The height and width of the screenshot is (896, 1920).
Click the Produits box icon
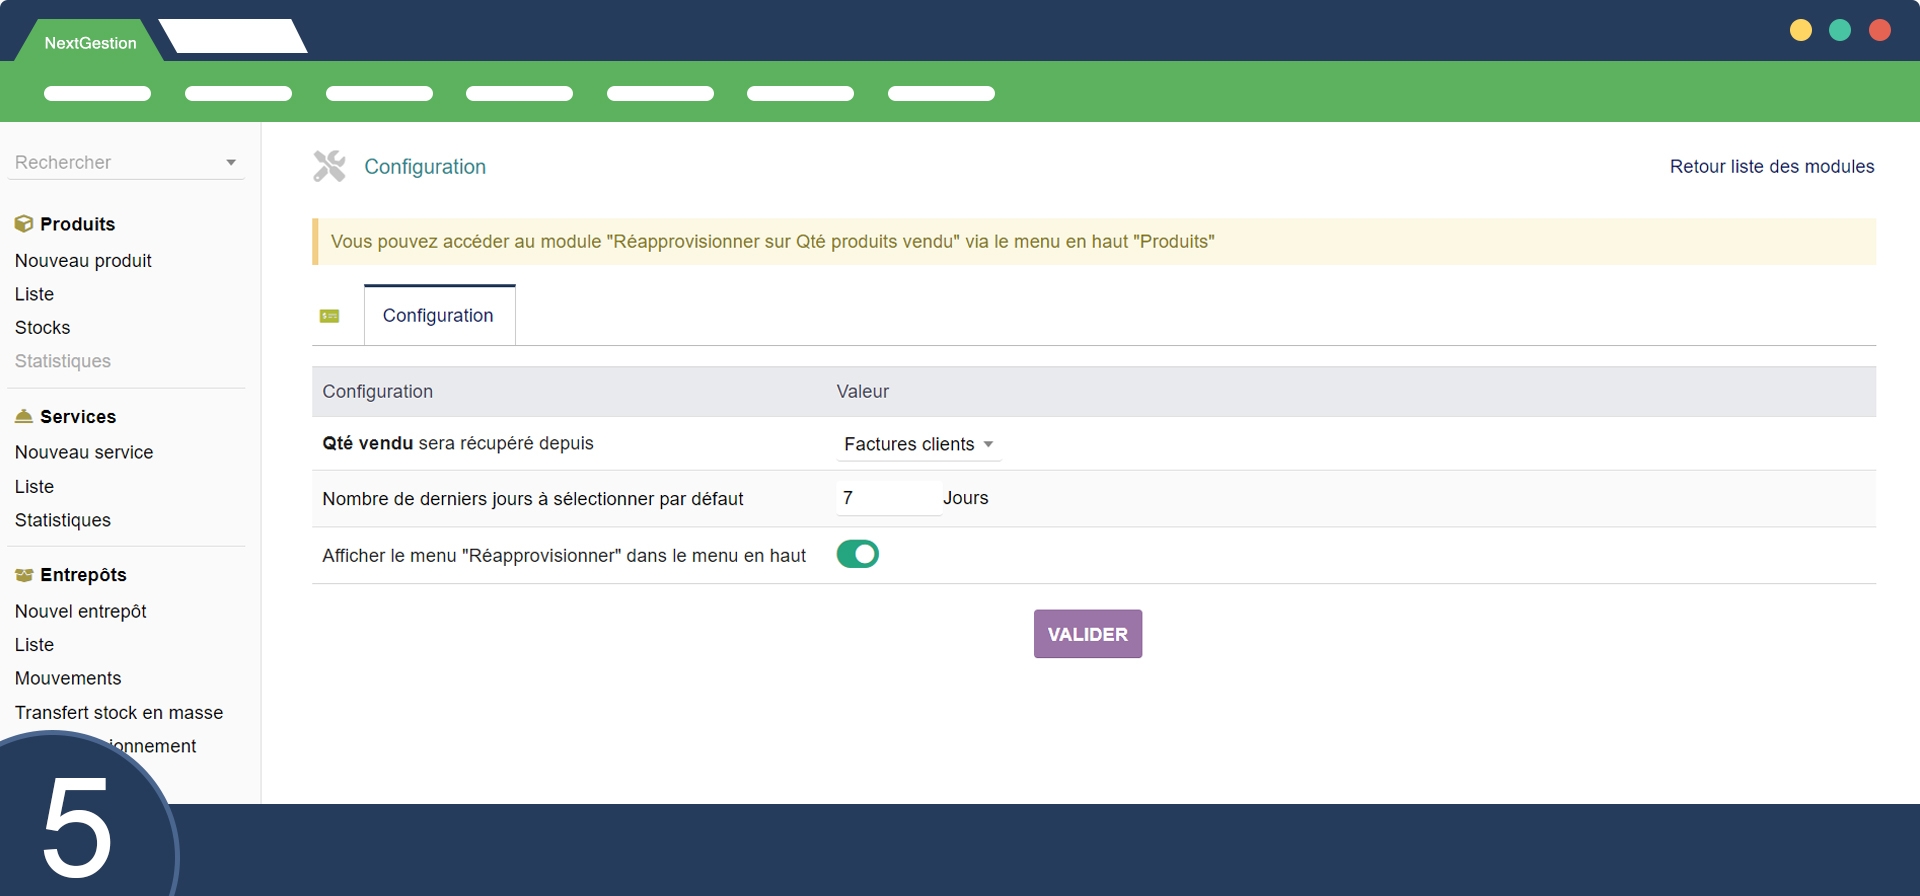point(24,224)
